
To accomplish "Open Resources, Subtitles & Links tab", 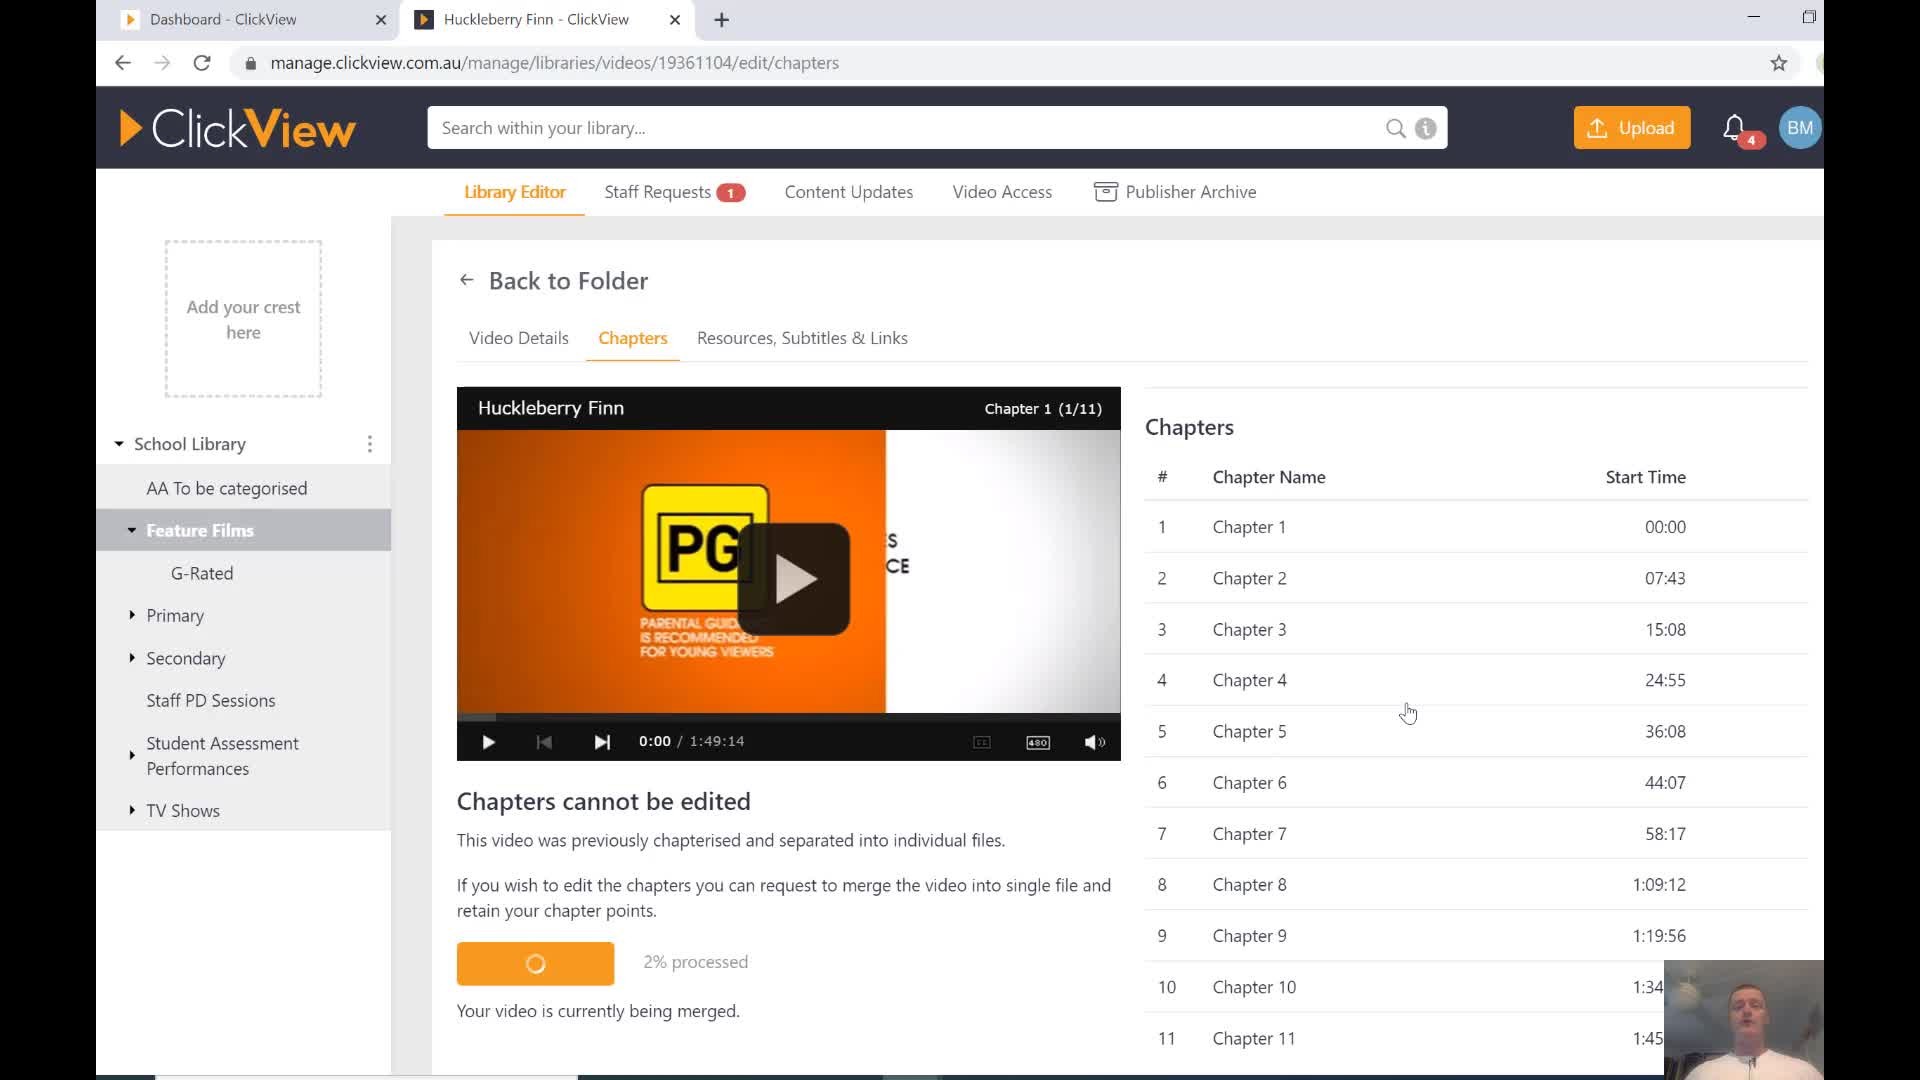I will click(802, 338).
